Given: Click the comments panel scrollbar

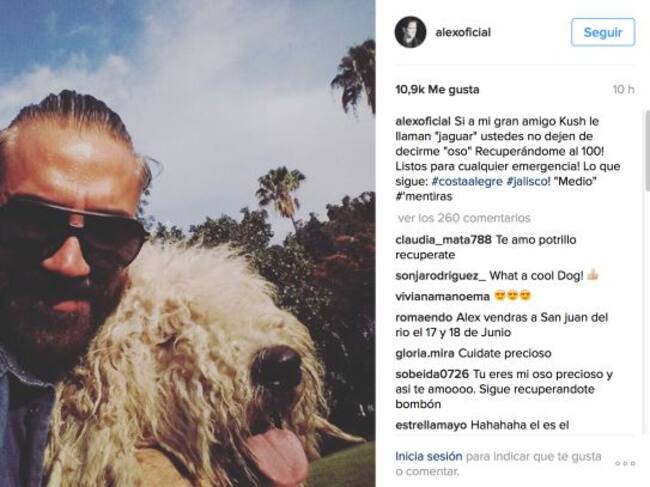Looking at the screenshot, I should [x=647, y=151].
